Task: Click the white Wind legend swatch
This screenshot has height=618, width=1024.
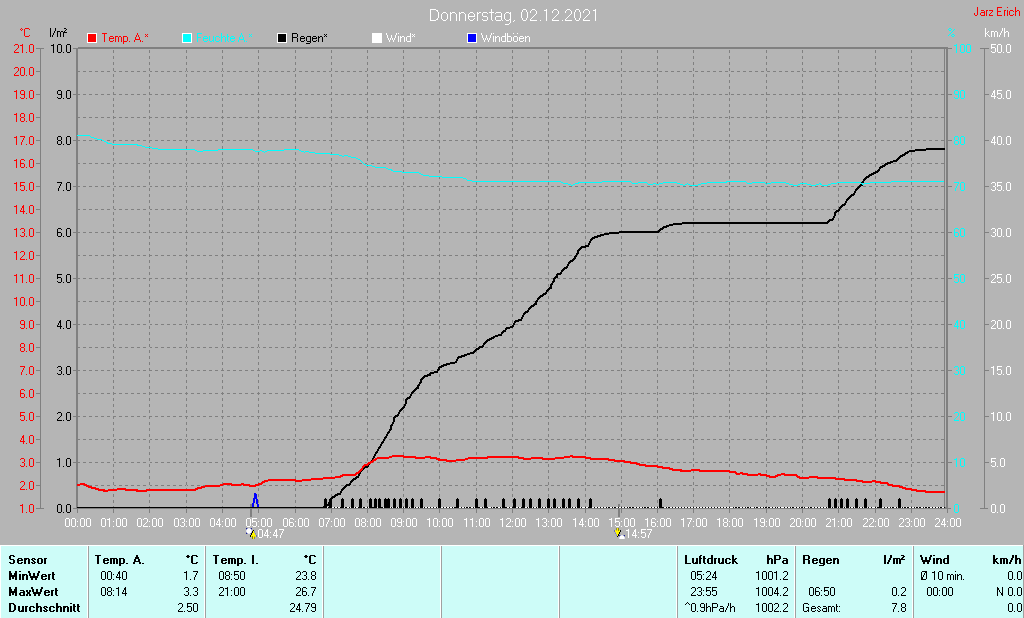Action: [377, 39]
